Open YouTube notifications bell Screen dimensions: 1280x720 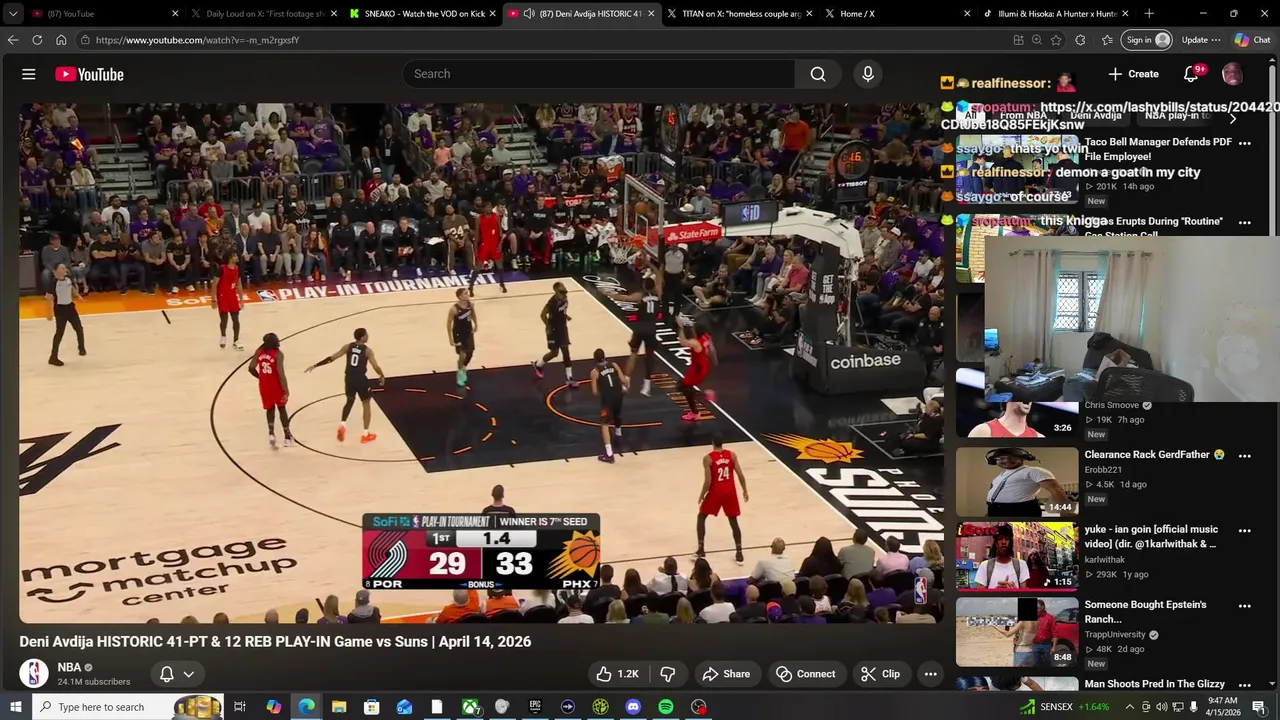[1191, 74]
